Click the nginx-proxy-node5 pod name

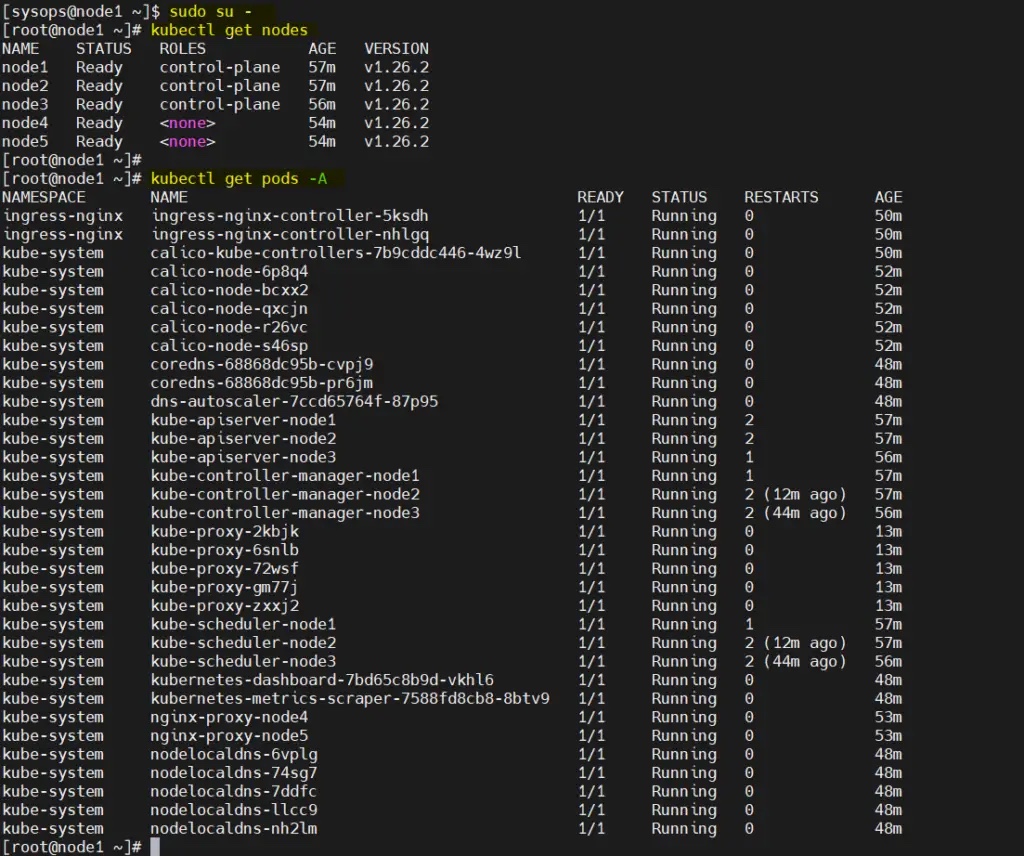(229, 736)
